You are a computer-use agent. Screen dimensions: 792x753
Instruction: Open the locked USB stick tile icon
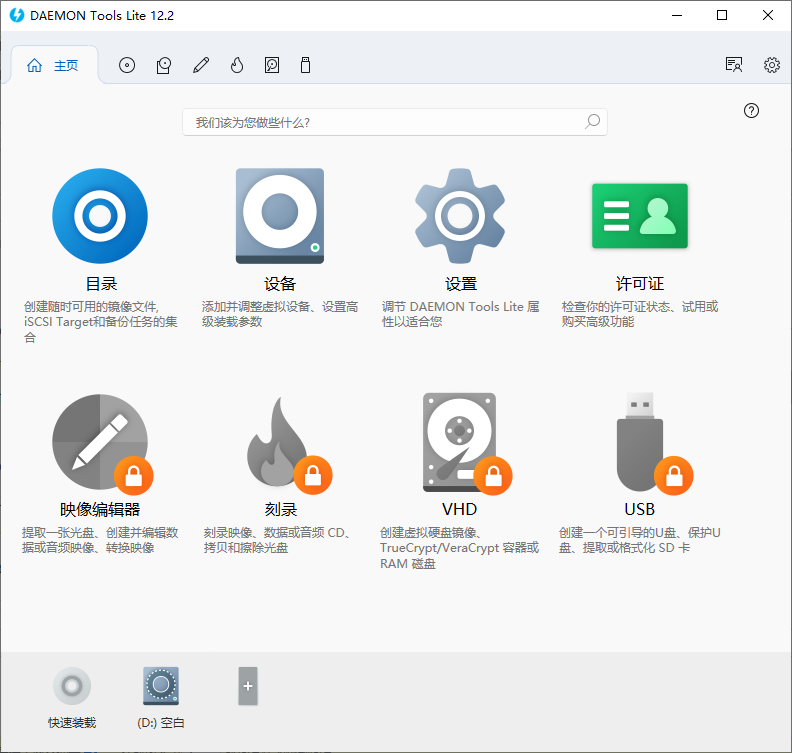pos(654,443)
